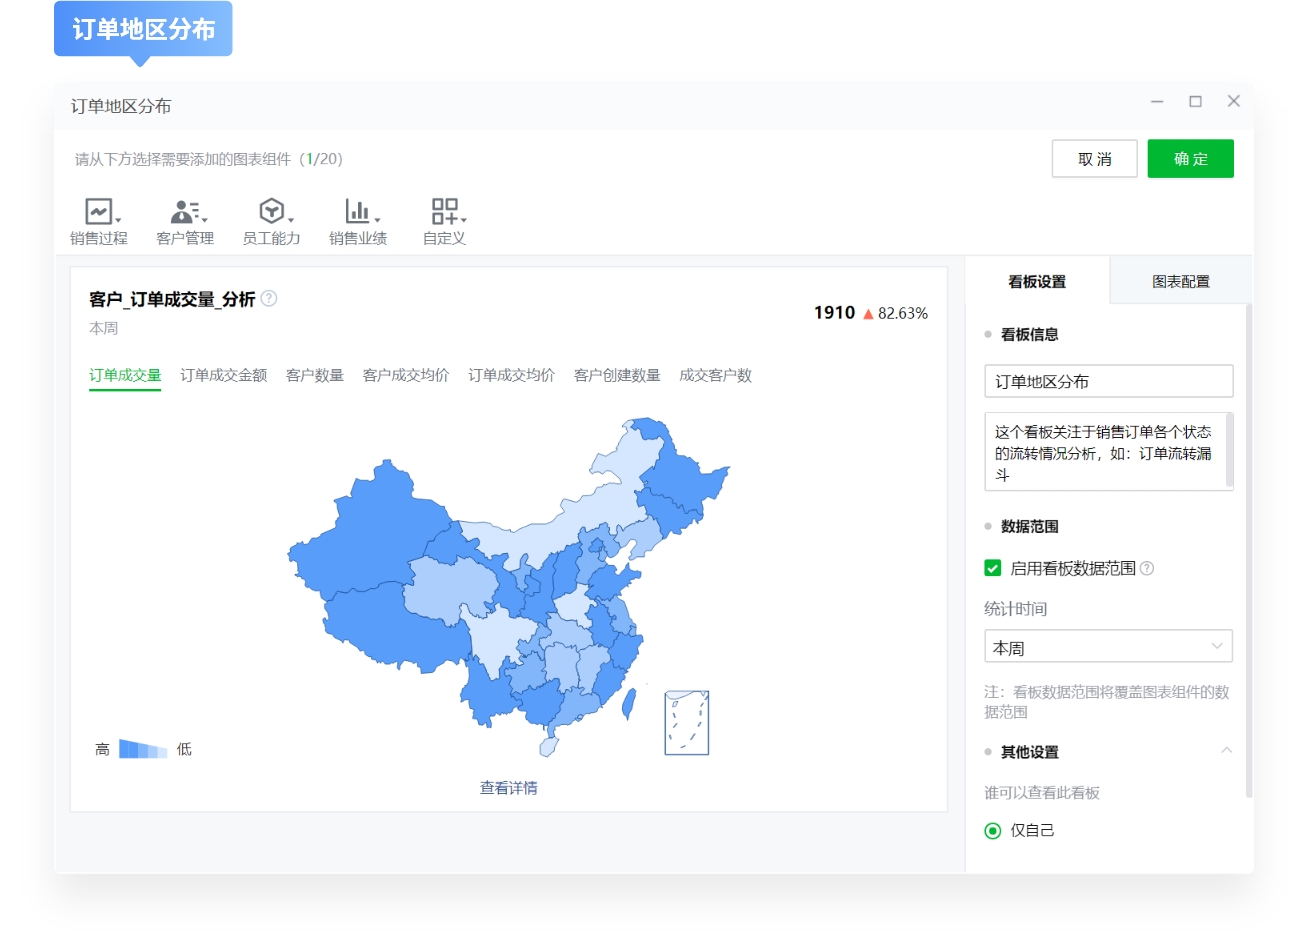Select the 客户成交均价 metric tab
The image size is (1308, 952).
click(x=406, y=375)
